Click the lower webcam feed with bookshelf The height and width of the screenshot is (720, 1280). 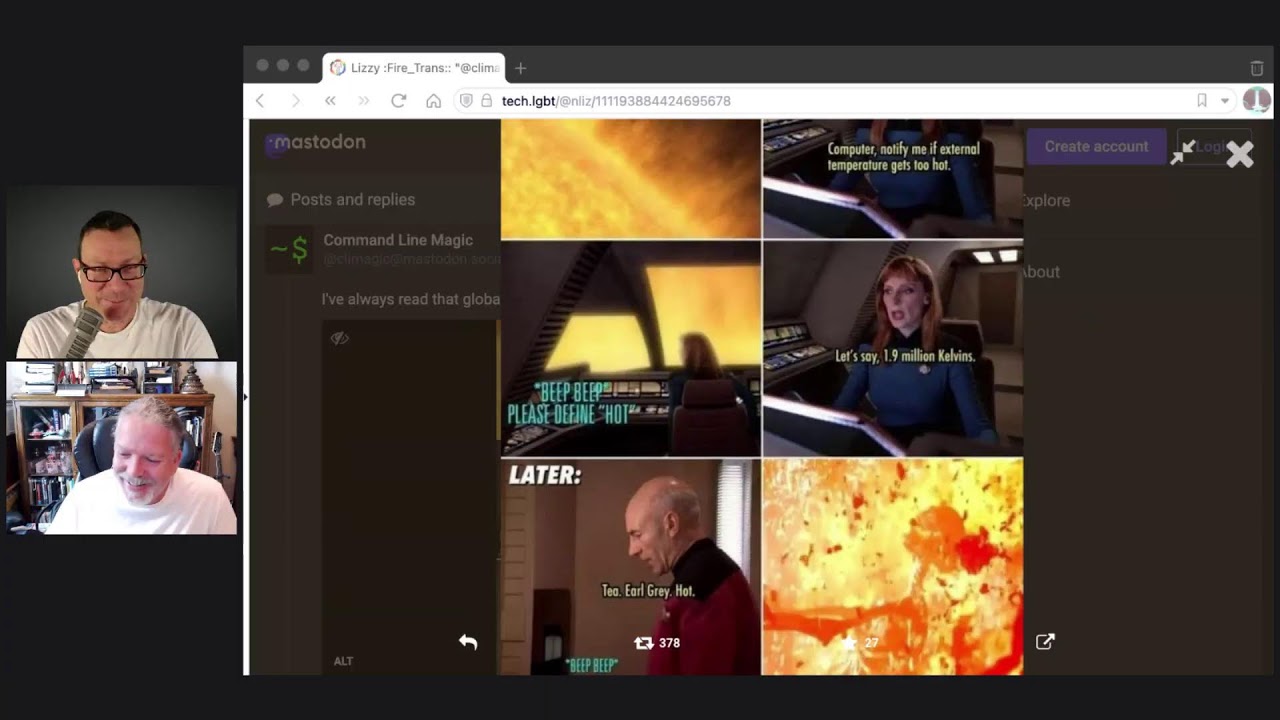click(121, 448)
